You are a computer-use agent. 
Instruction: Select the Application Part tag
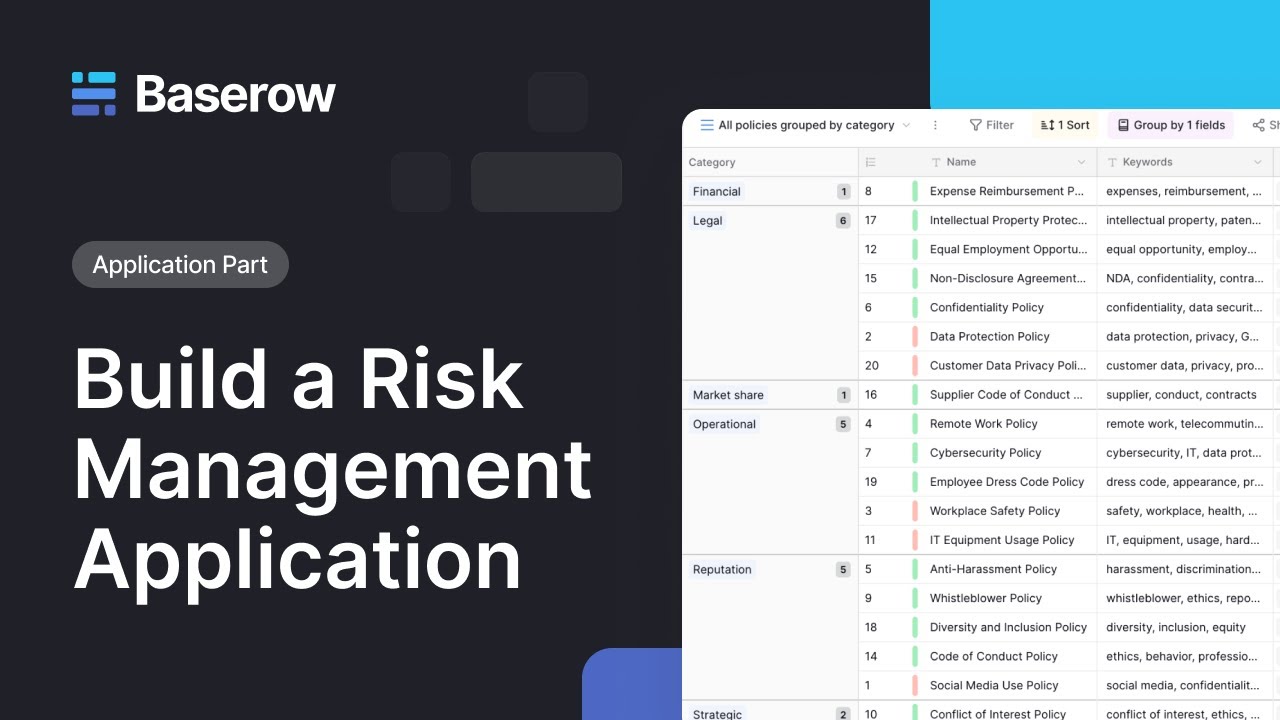pos(180,265)
